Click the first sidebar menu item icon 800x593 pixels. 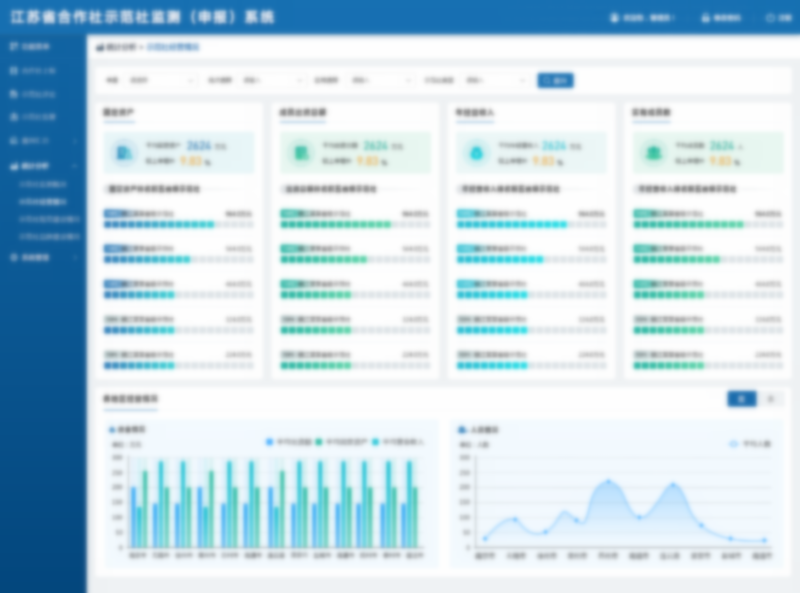point(13,47)
